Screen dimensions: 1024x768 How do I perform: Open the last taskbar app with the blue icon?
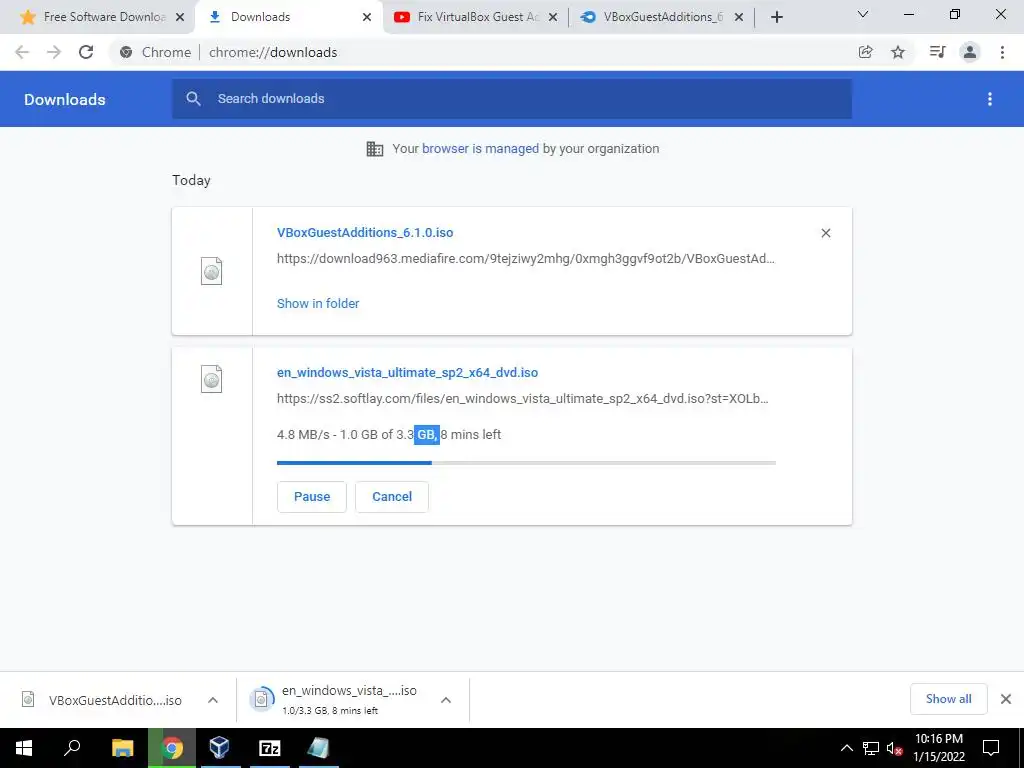point(319,748)
